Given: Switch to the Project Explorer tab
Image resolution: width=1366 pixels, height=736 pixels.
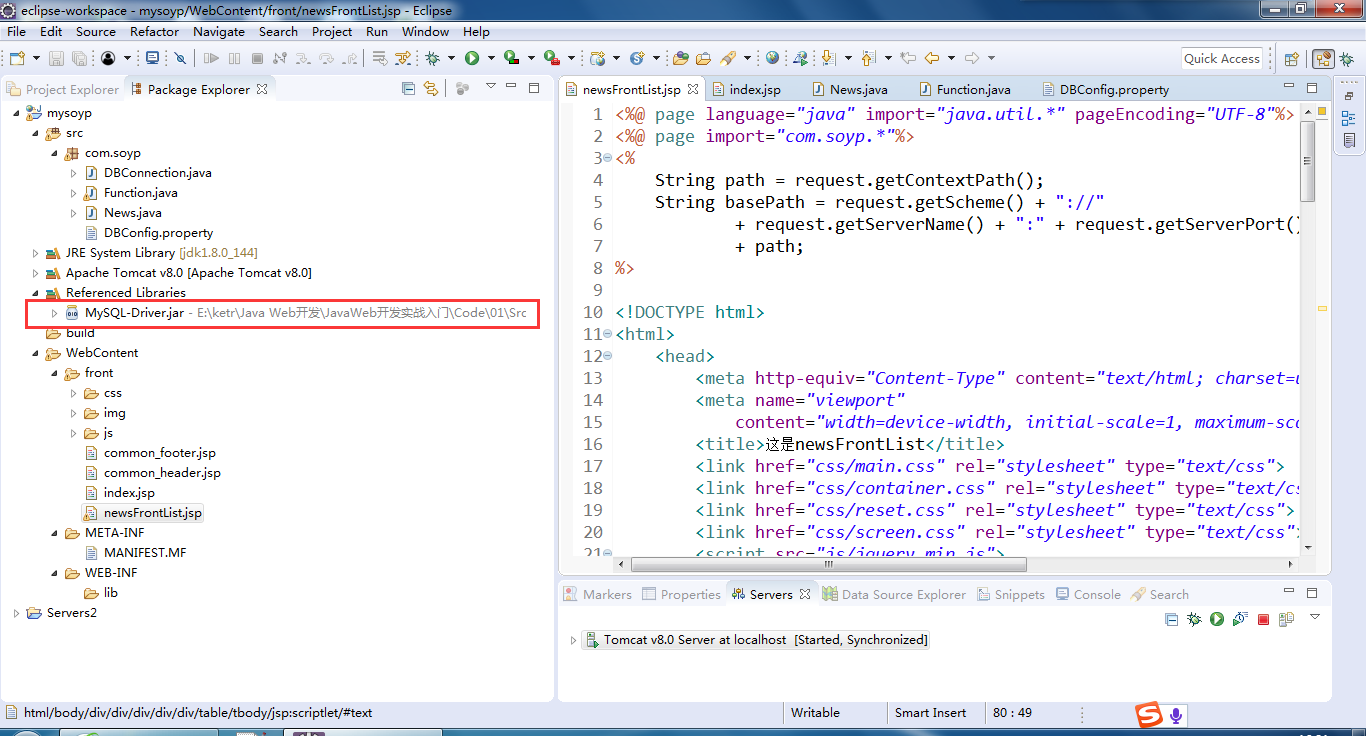Looking at the screenshot, I should click(x=62, y=89).
